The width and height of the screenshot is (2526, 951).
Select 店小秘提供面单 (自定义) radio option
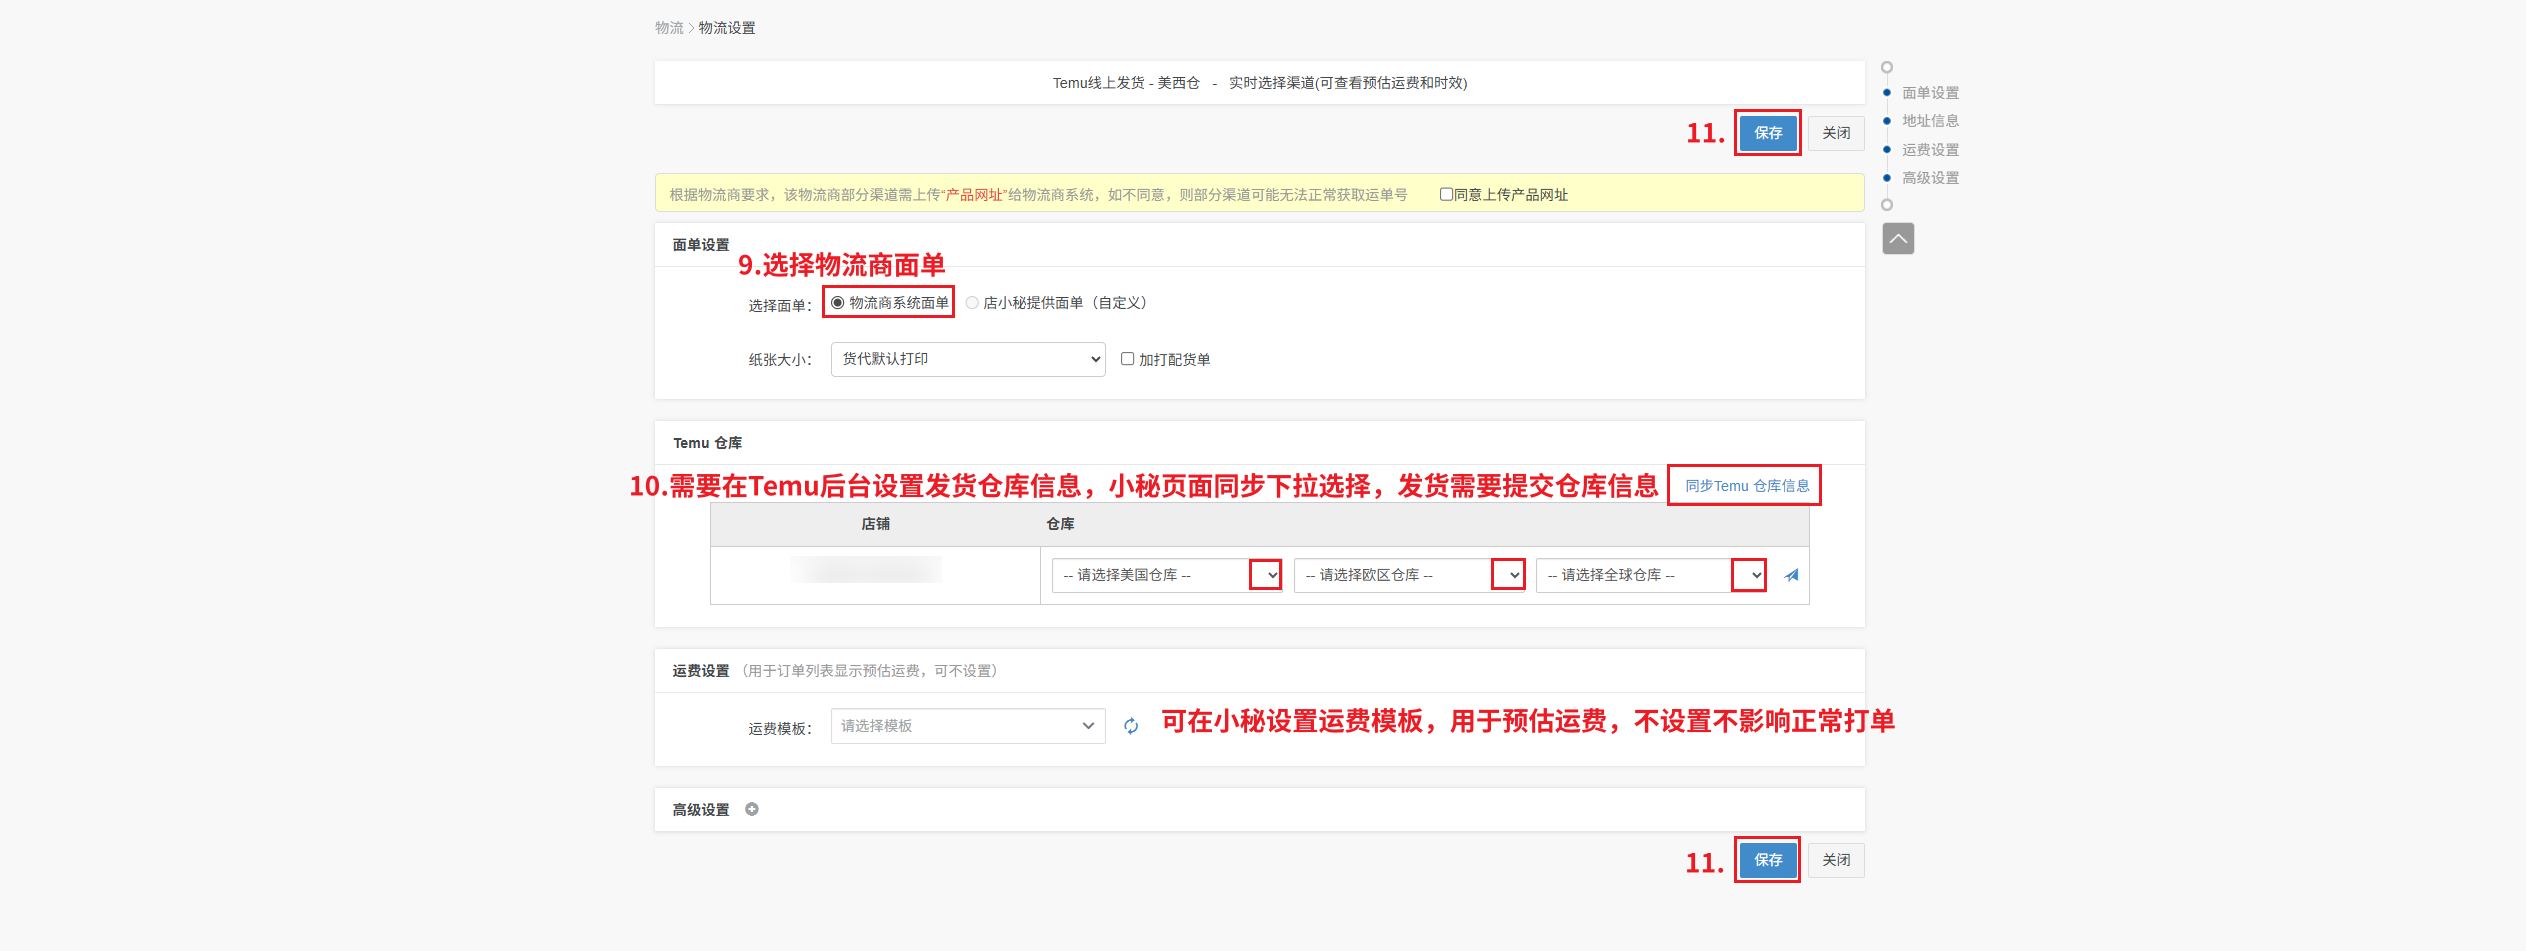[x=972, y=303]
